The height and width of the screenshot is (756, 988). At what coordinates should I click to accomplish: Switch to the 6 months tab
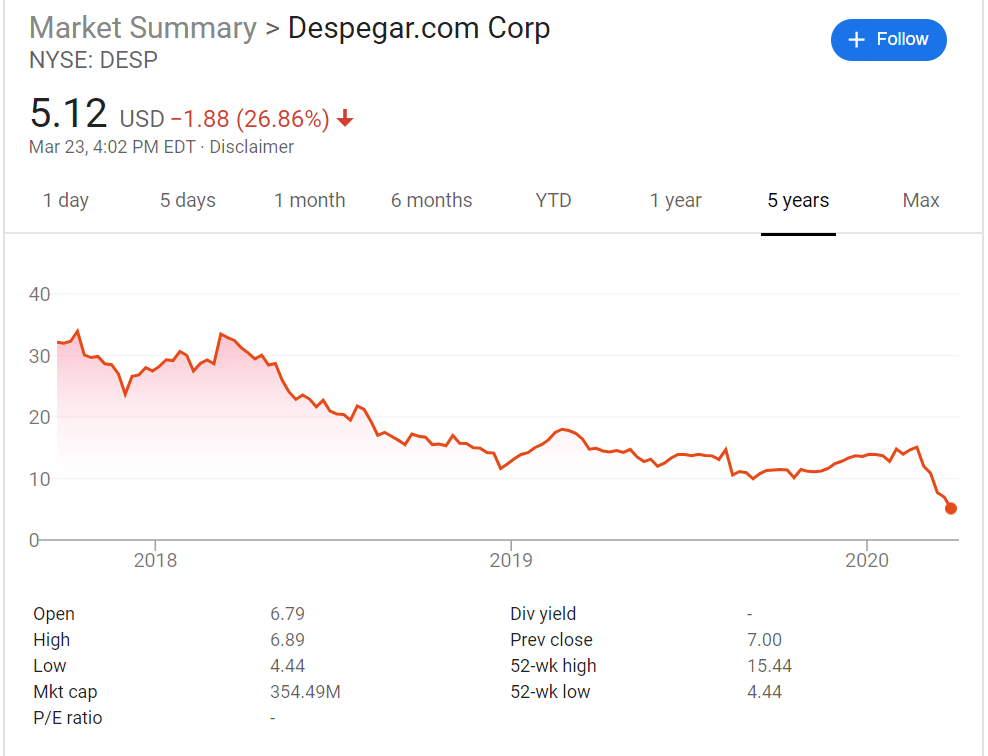[432, 201]
